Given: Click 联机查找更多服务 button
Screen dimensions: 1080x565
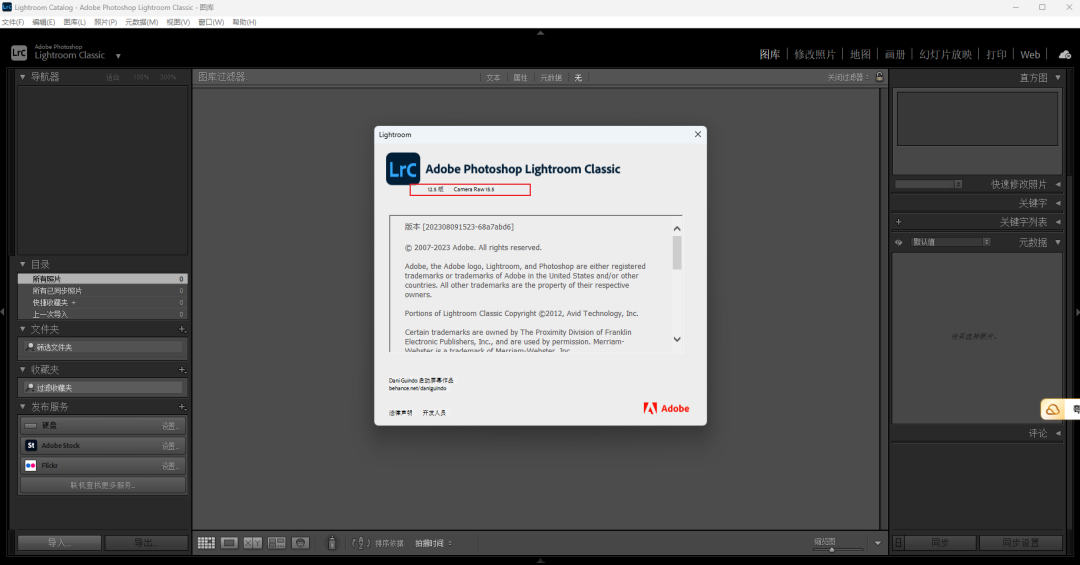Looking at the screenshot, I should tap(103, 485).
